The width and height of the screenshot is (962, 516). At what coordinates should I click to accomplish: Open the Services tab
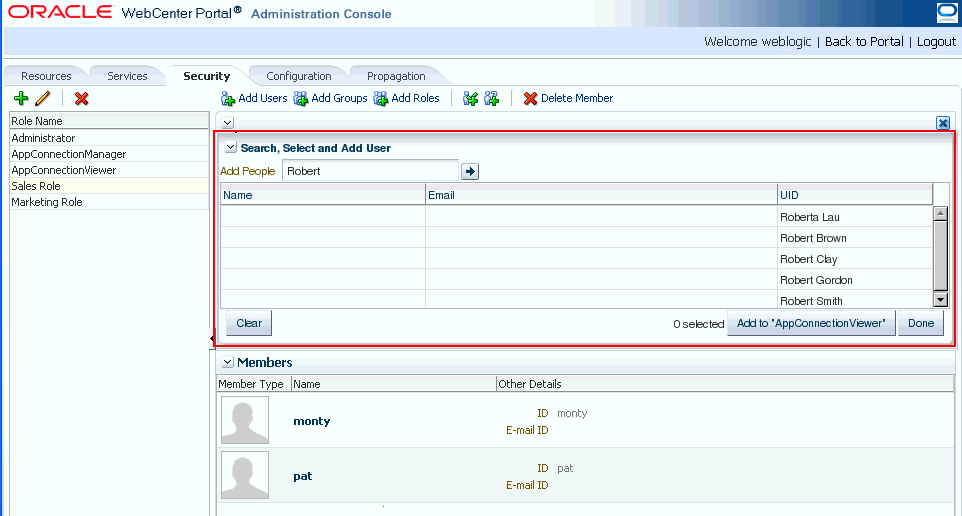pyautogui.click(x=127, y=76)
